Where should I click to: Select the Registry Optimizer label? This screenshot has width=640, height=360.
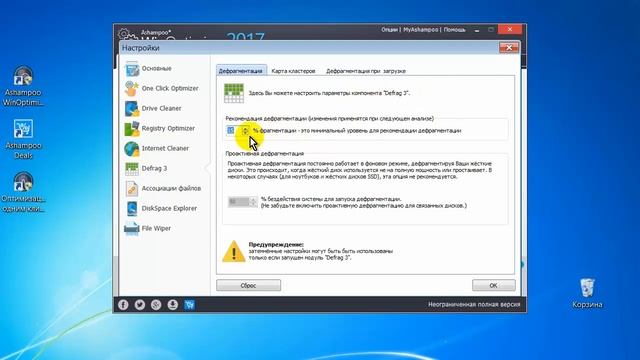tap(168, 129)
